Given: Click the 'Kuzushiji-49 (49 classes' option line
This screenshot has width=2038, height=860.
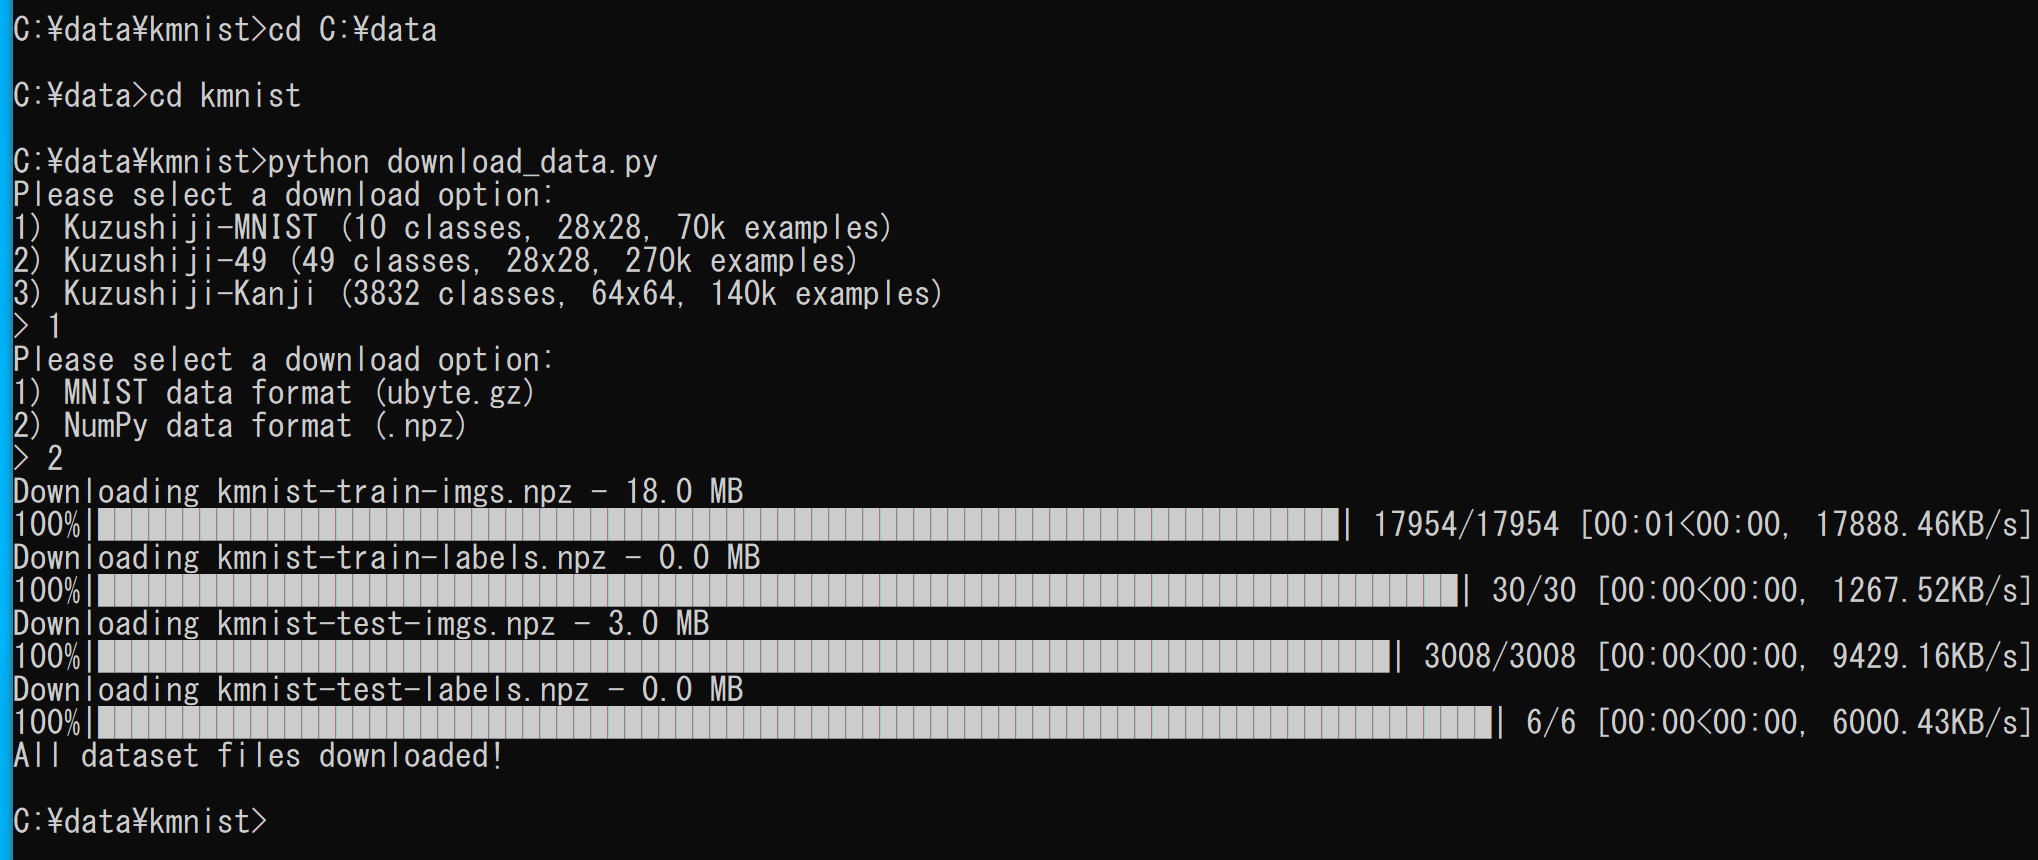Looking at the screenshot, I should point(435,261).
